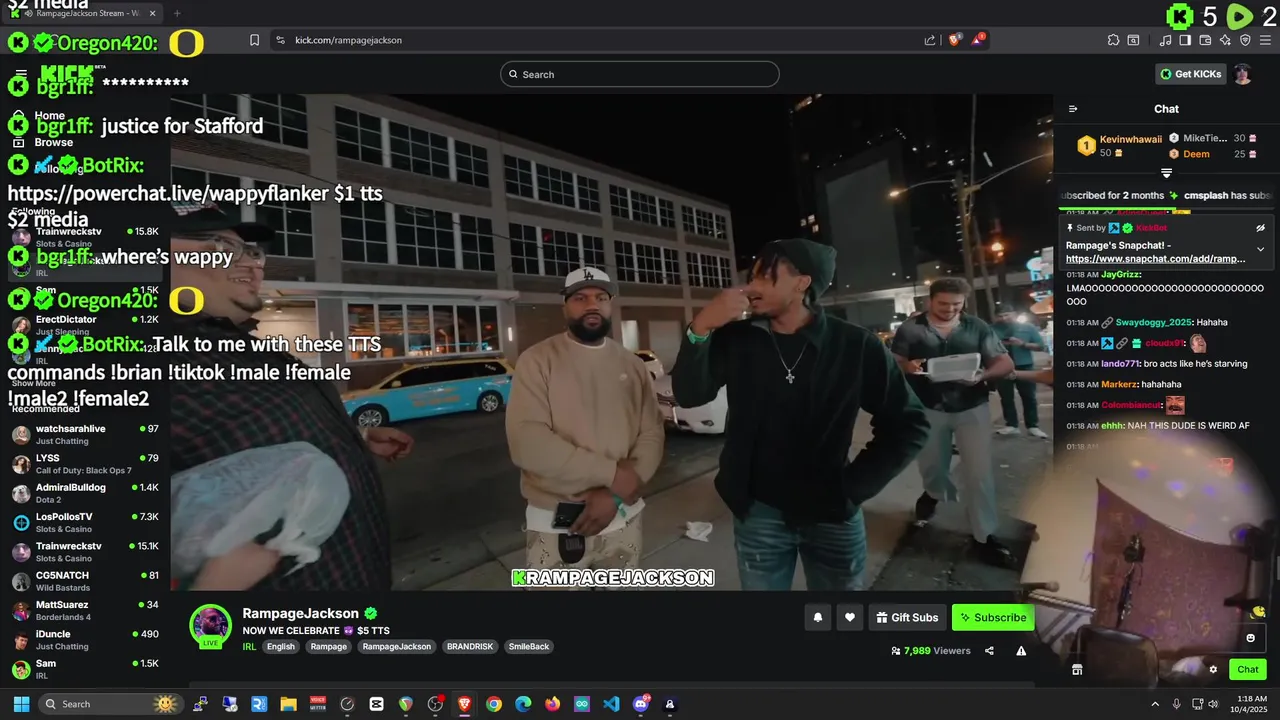Click the Kevinwhawaii top gifter entry
The width and height of the screenshot is (1280, 720).
pos(1120,146)
